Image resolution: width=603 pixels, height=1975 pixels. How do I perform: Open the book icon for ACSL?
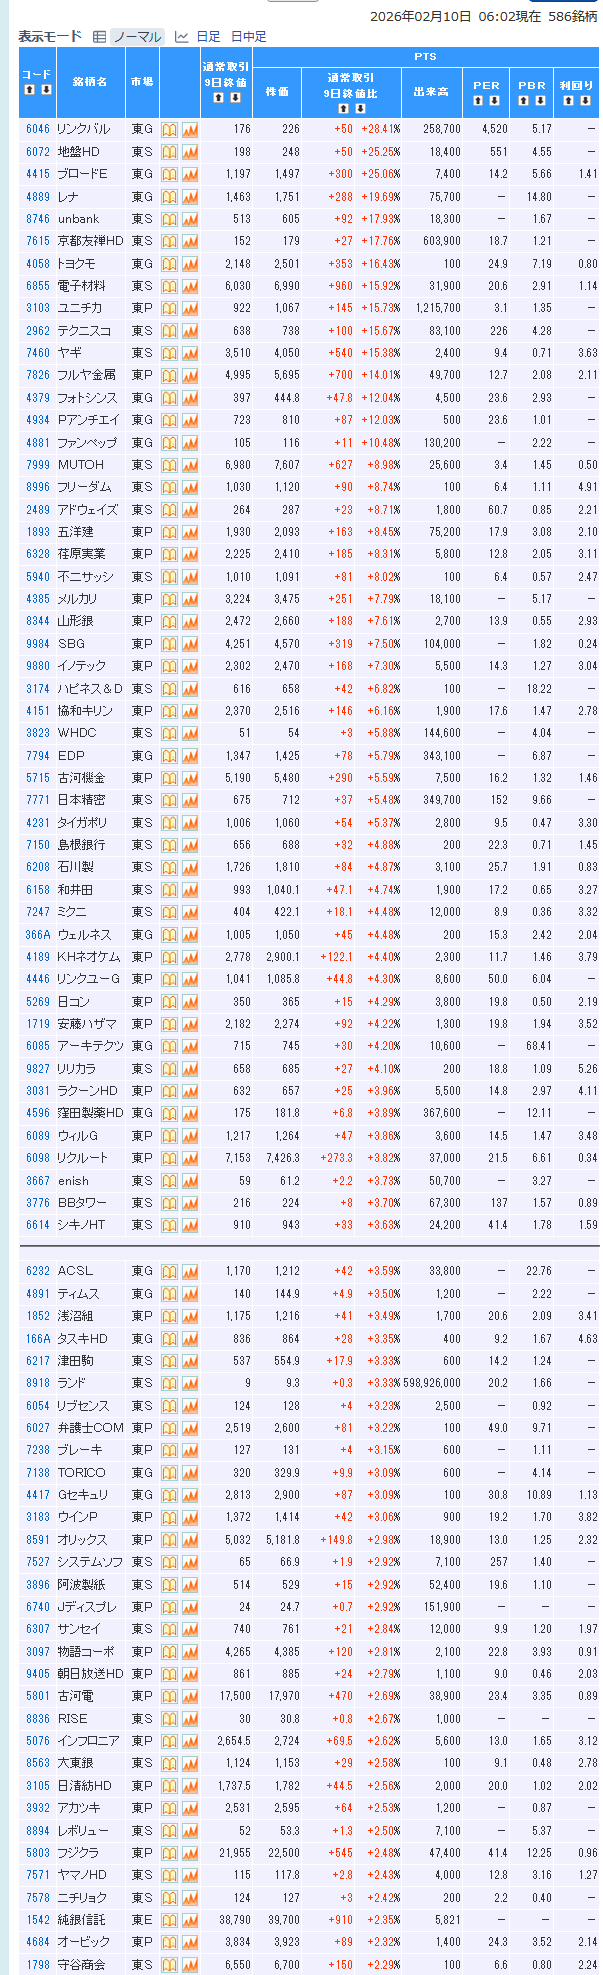(x=169, y=1271)
